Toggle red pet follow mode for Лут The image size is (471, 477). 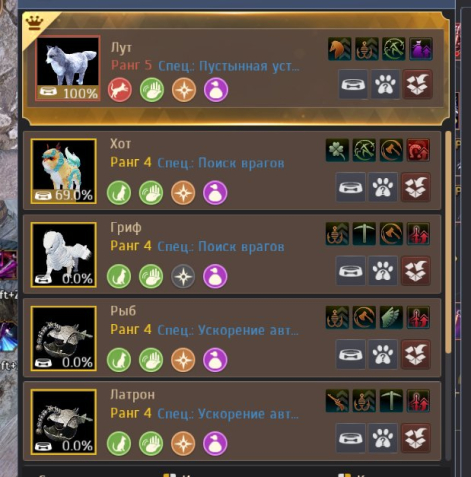tap(120, 90)
